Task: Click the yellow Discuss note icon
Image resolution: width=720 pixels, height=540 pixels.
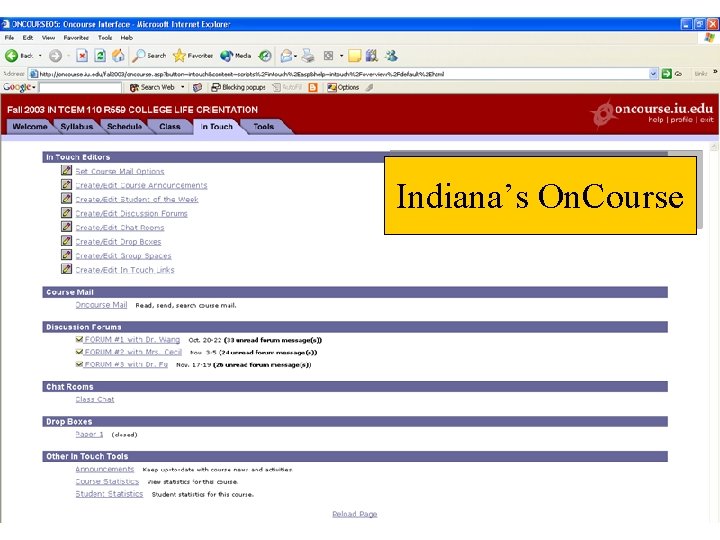Action: [354, 56]
